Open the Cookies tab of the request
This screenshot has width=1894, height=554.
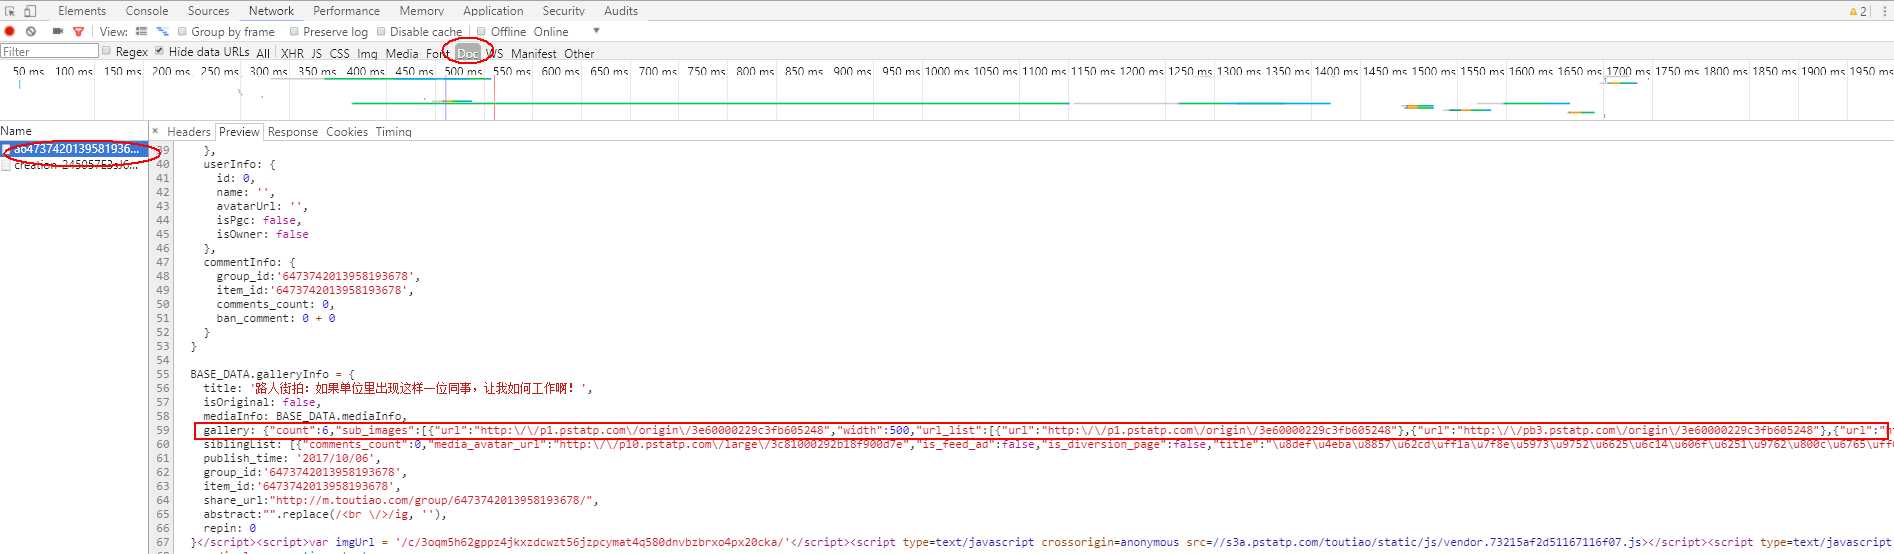[x=347, y=132]
